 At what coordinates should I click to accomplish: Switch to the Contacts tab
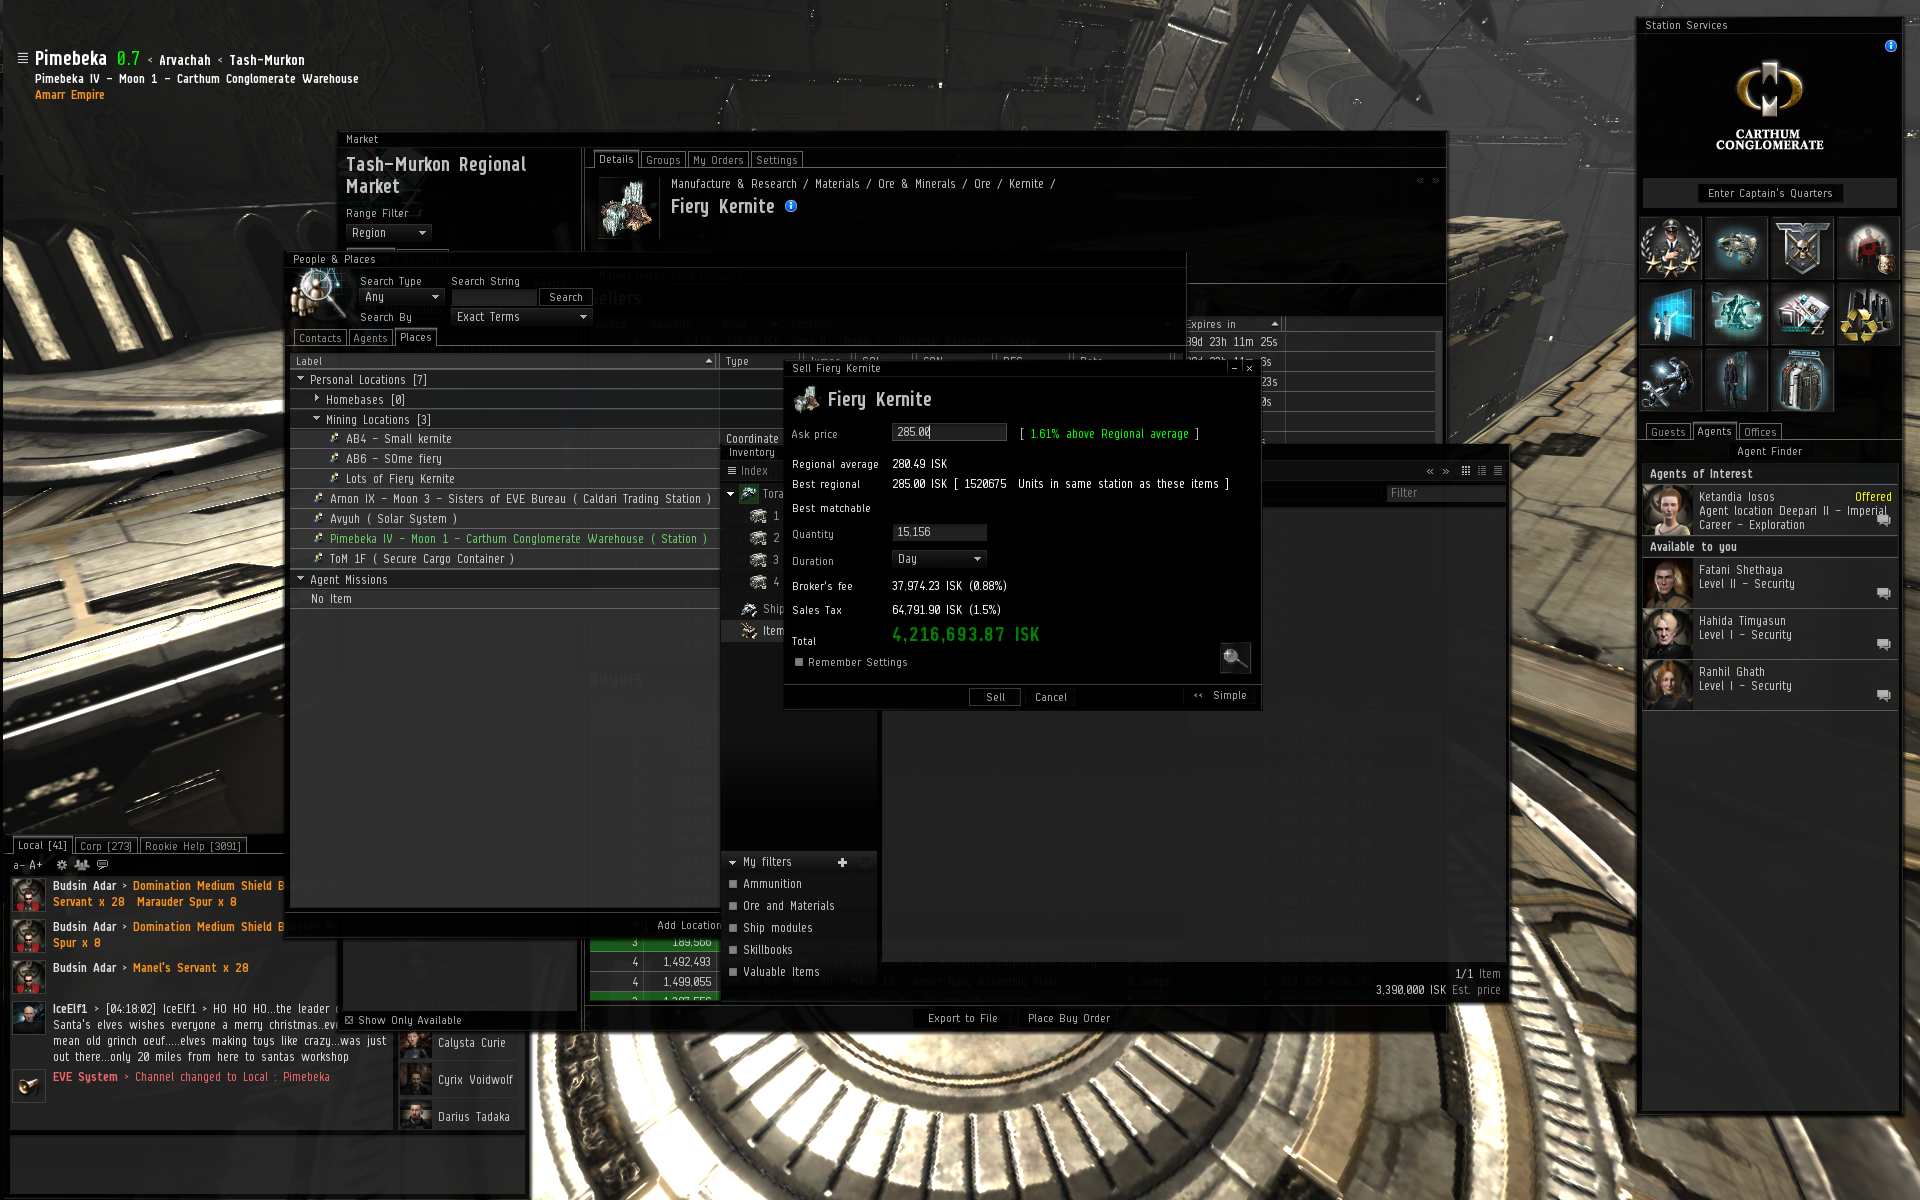tap(320, 338)
